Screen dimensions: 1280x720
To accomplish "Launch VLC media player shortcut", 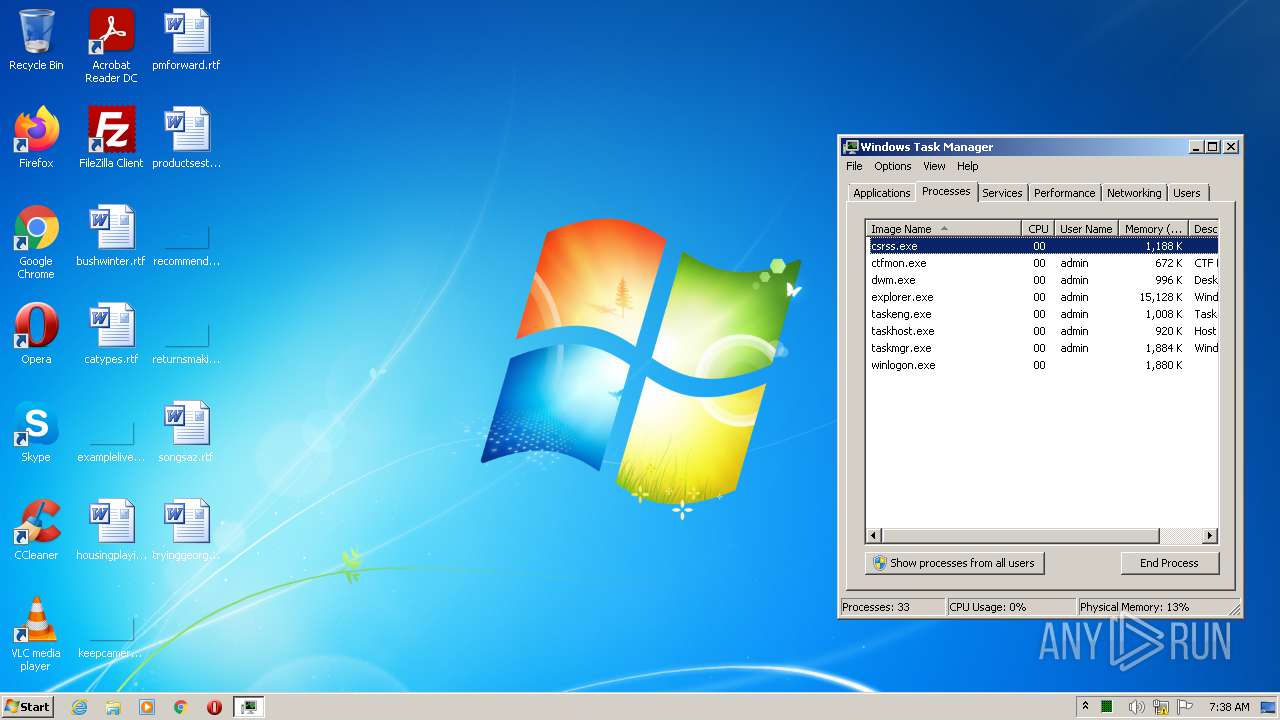I will pyautogui.click(x=36, y=634).
